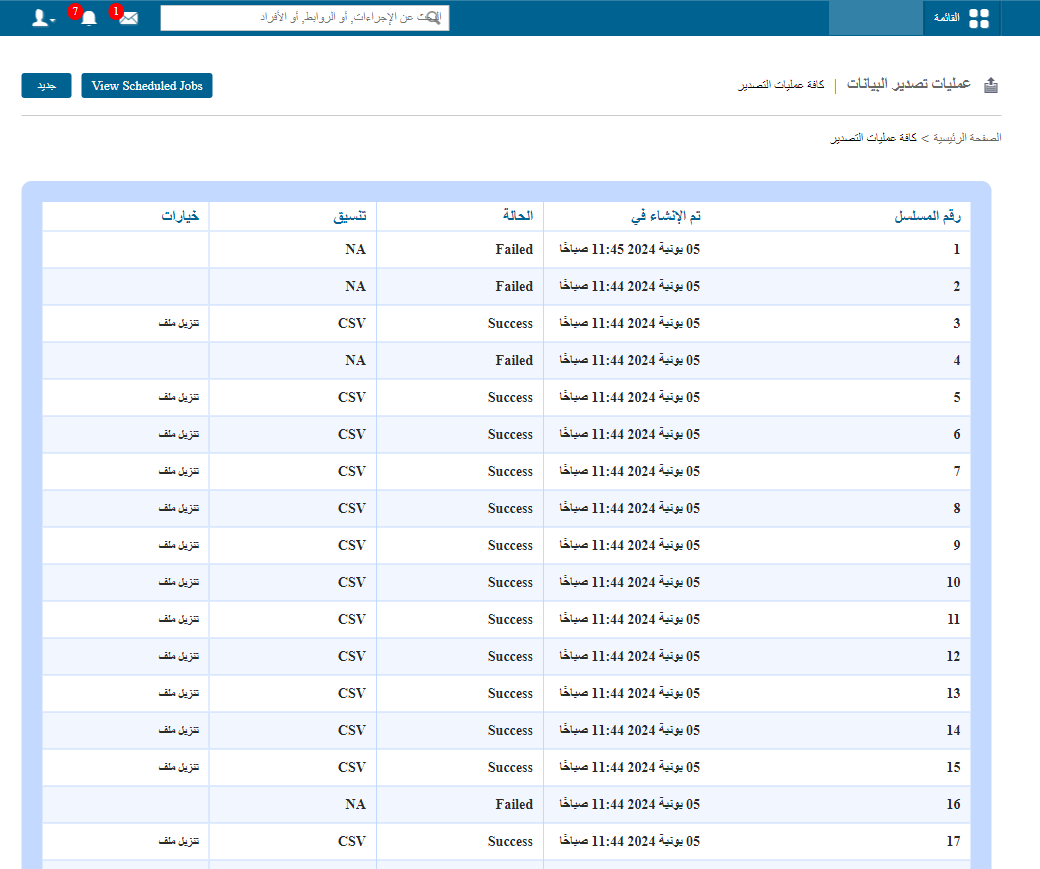The width and height of the screenshot is (1040, 869).
Task: Click the رقم المسلسل column header
Action: [927, 216]
